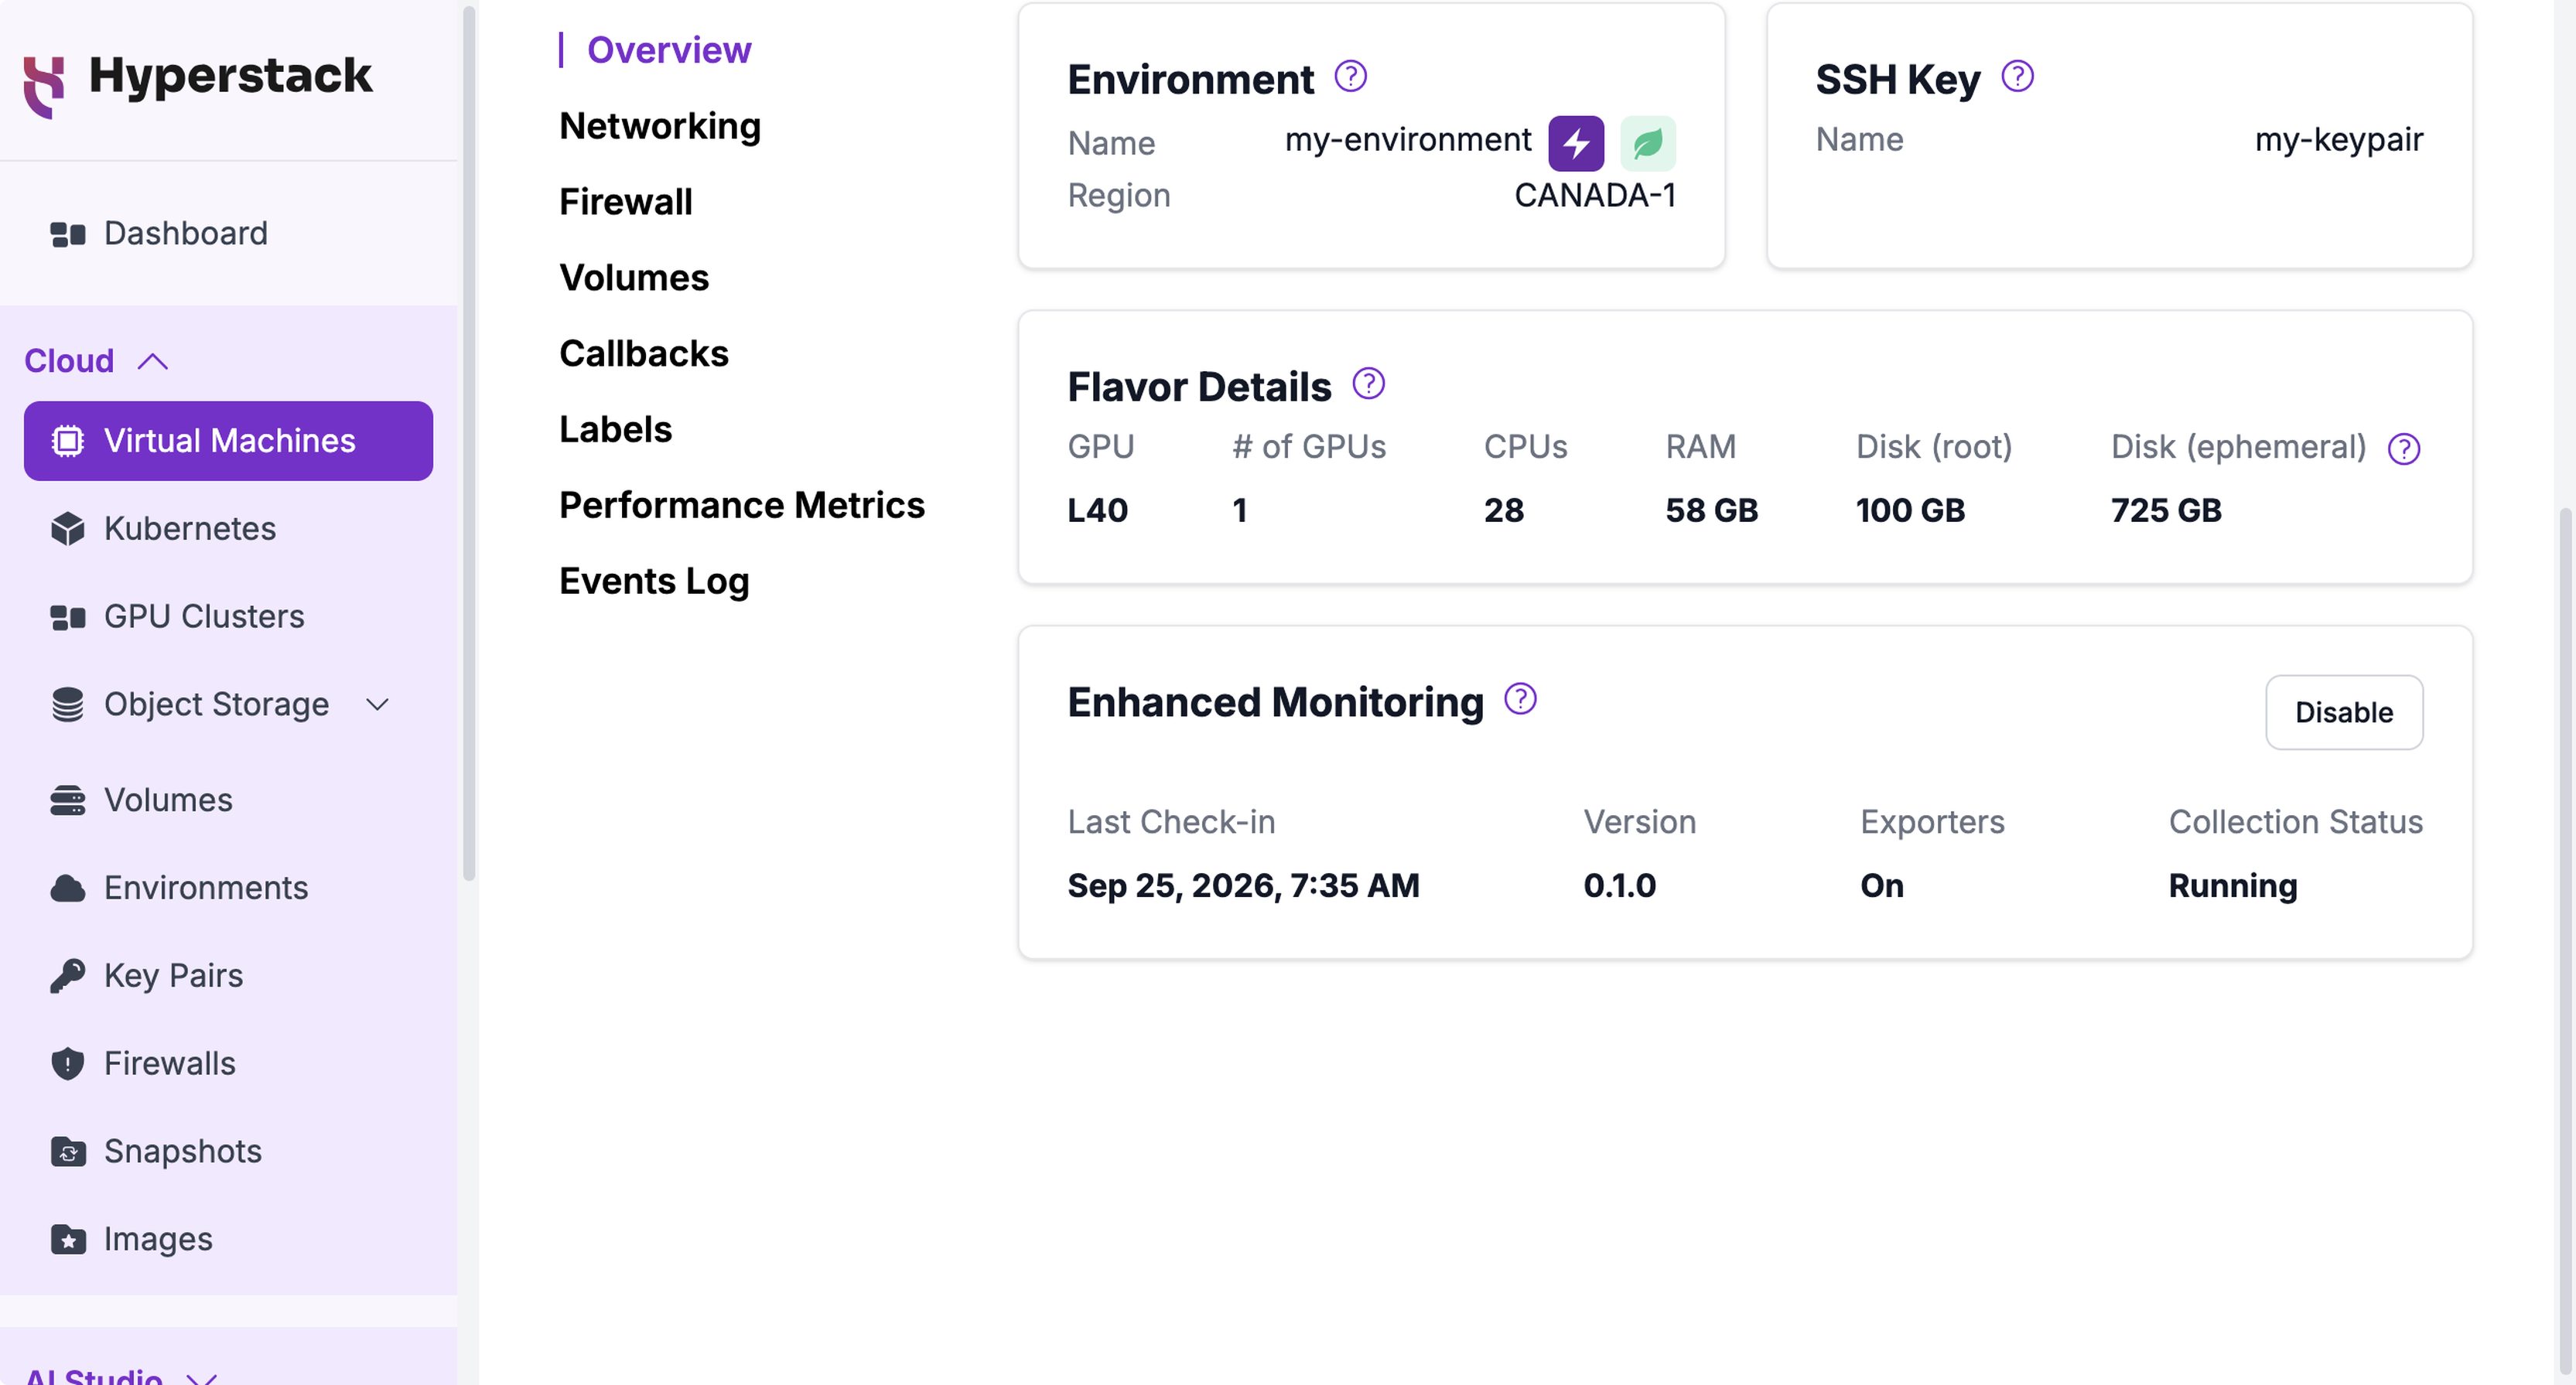
Task: Click the 58 GB RAM value
Action: [1711, 511]
